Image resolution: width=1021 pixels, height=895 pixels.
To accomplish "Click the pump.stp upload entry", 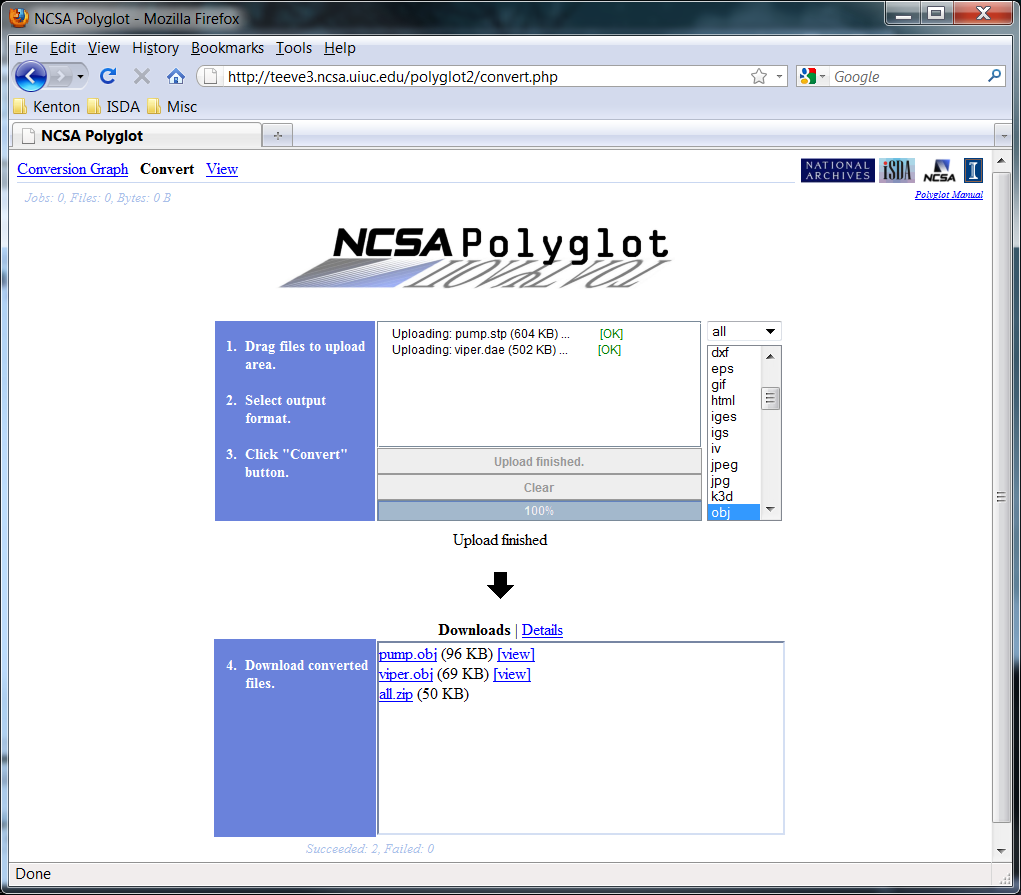I will (x=507, y=334).
